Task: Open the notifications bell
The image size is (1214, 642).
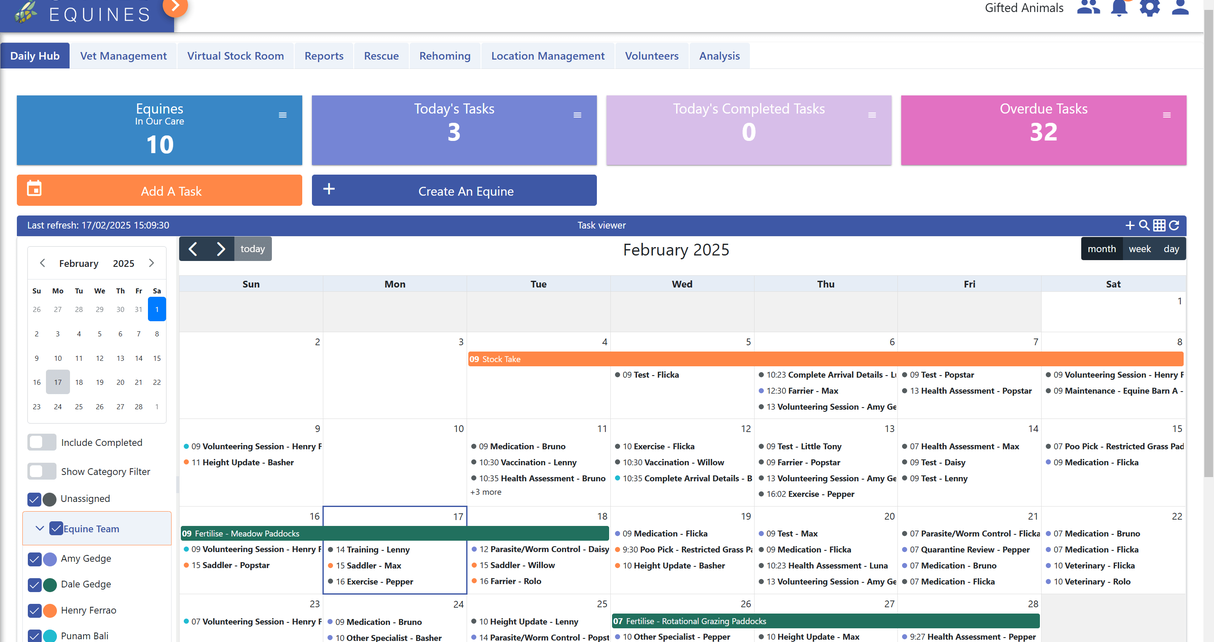Action: [1120, 8]
